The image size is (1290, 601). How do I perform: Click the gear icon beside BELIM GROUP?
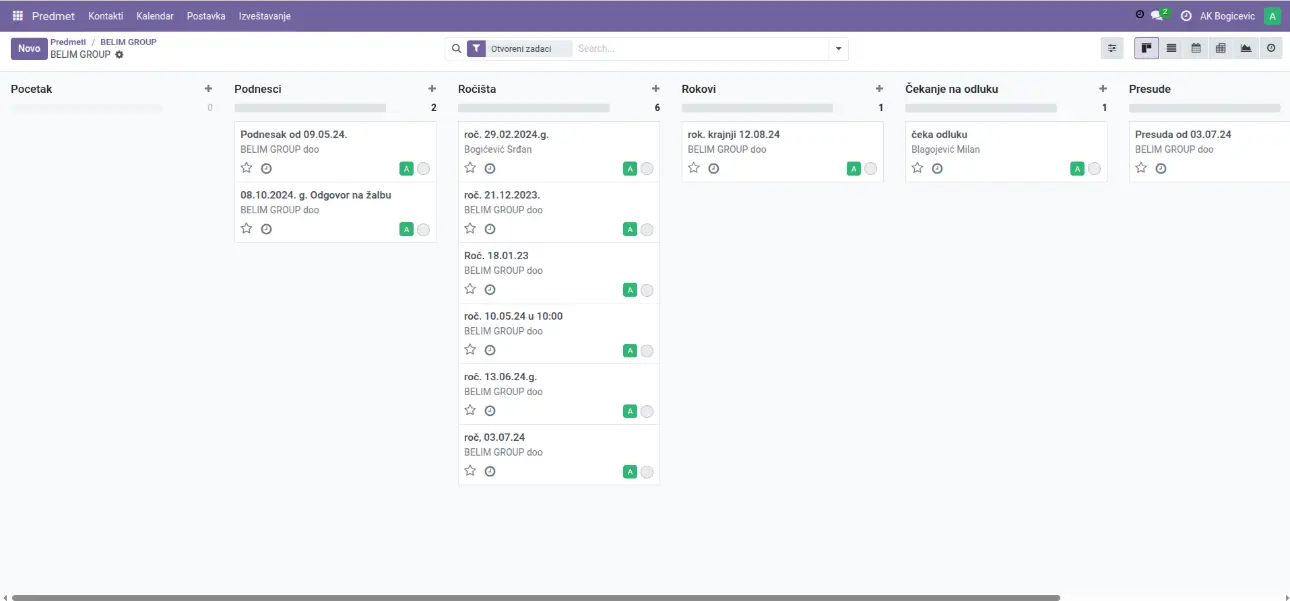click(x=120, y=55)
